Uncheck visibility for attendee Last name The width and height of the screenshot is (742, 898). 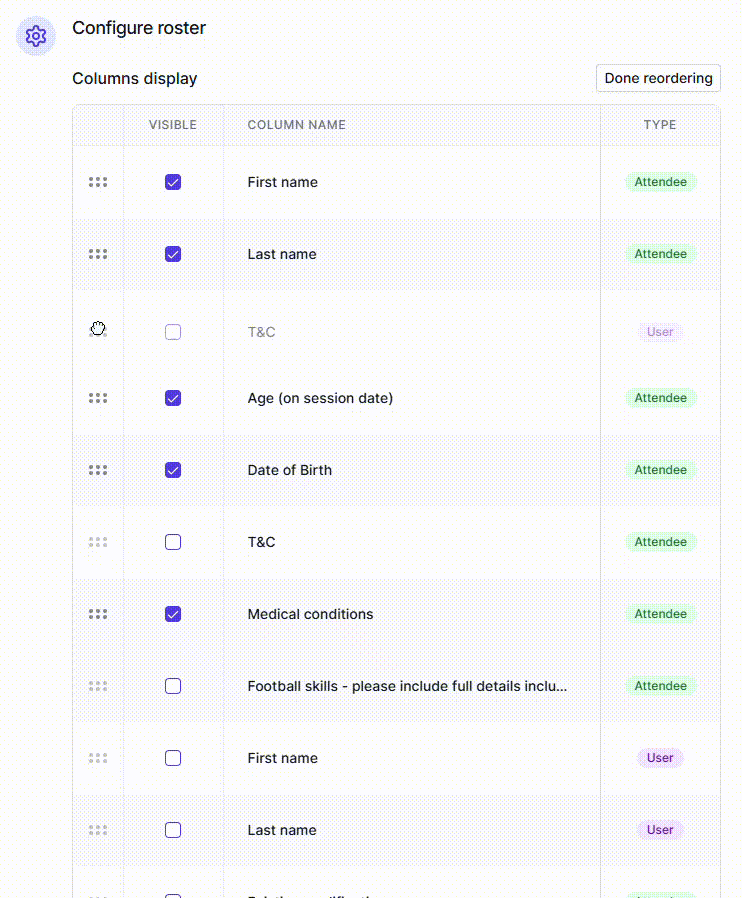173,254
